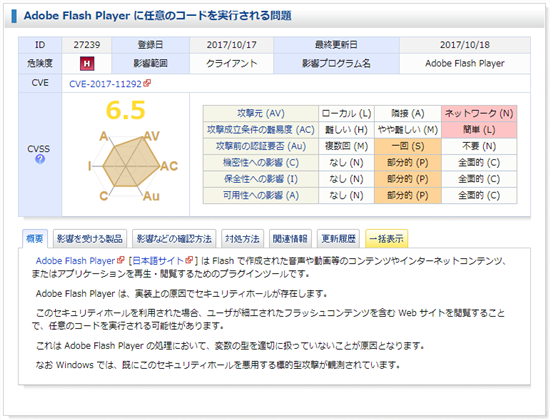The image size is (550, 420).
Task: Click the 攻撃成立条件の難易度 (AC) label
Action: [261, 130]
